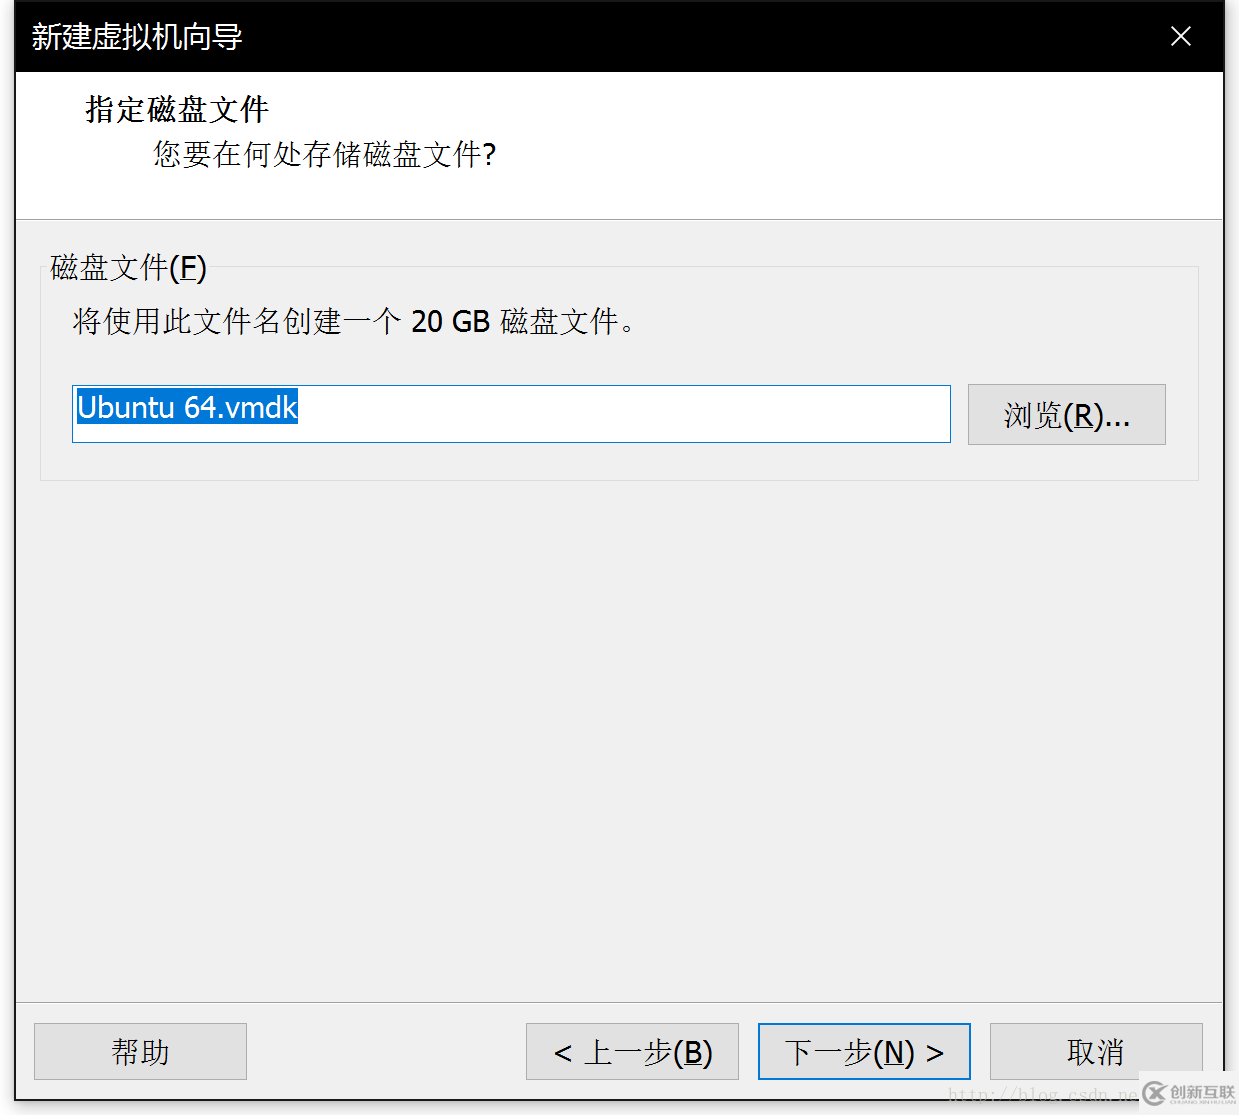Click the 磁盘文件(F) group label
Viewport: 1239px width, 1115px height.
(126, 268)
